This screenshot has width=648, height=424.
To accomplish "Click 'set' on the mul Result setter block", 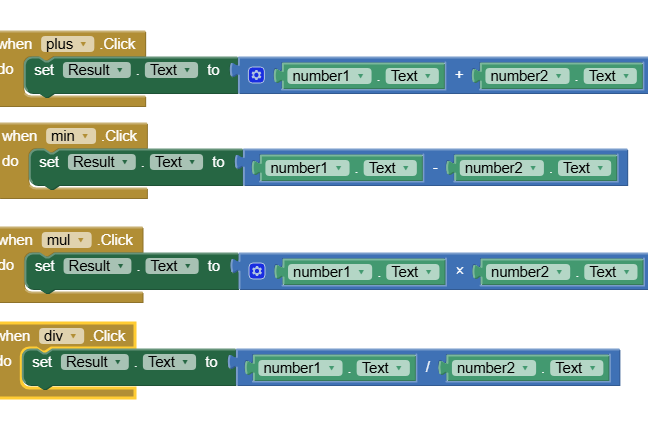I will click(x=45, y=266).
